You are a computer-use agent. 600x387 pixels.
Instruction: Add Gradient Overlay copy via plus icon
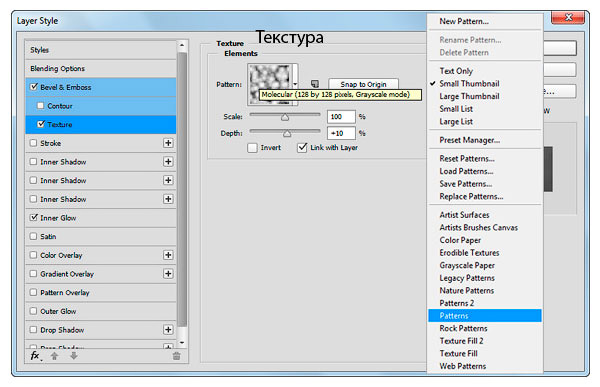[168, 274]
